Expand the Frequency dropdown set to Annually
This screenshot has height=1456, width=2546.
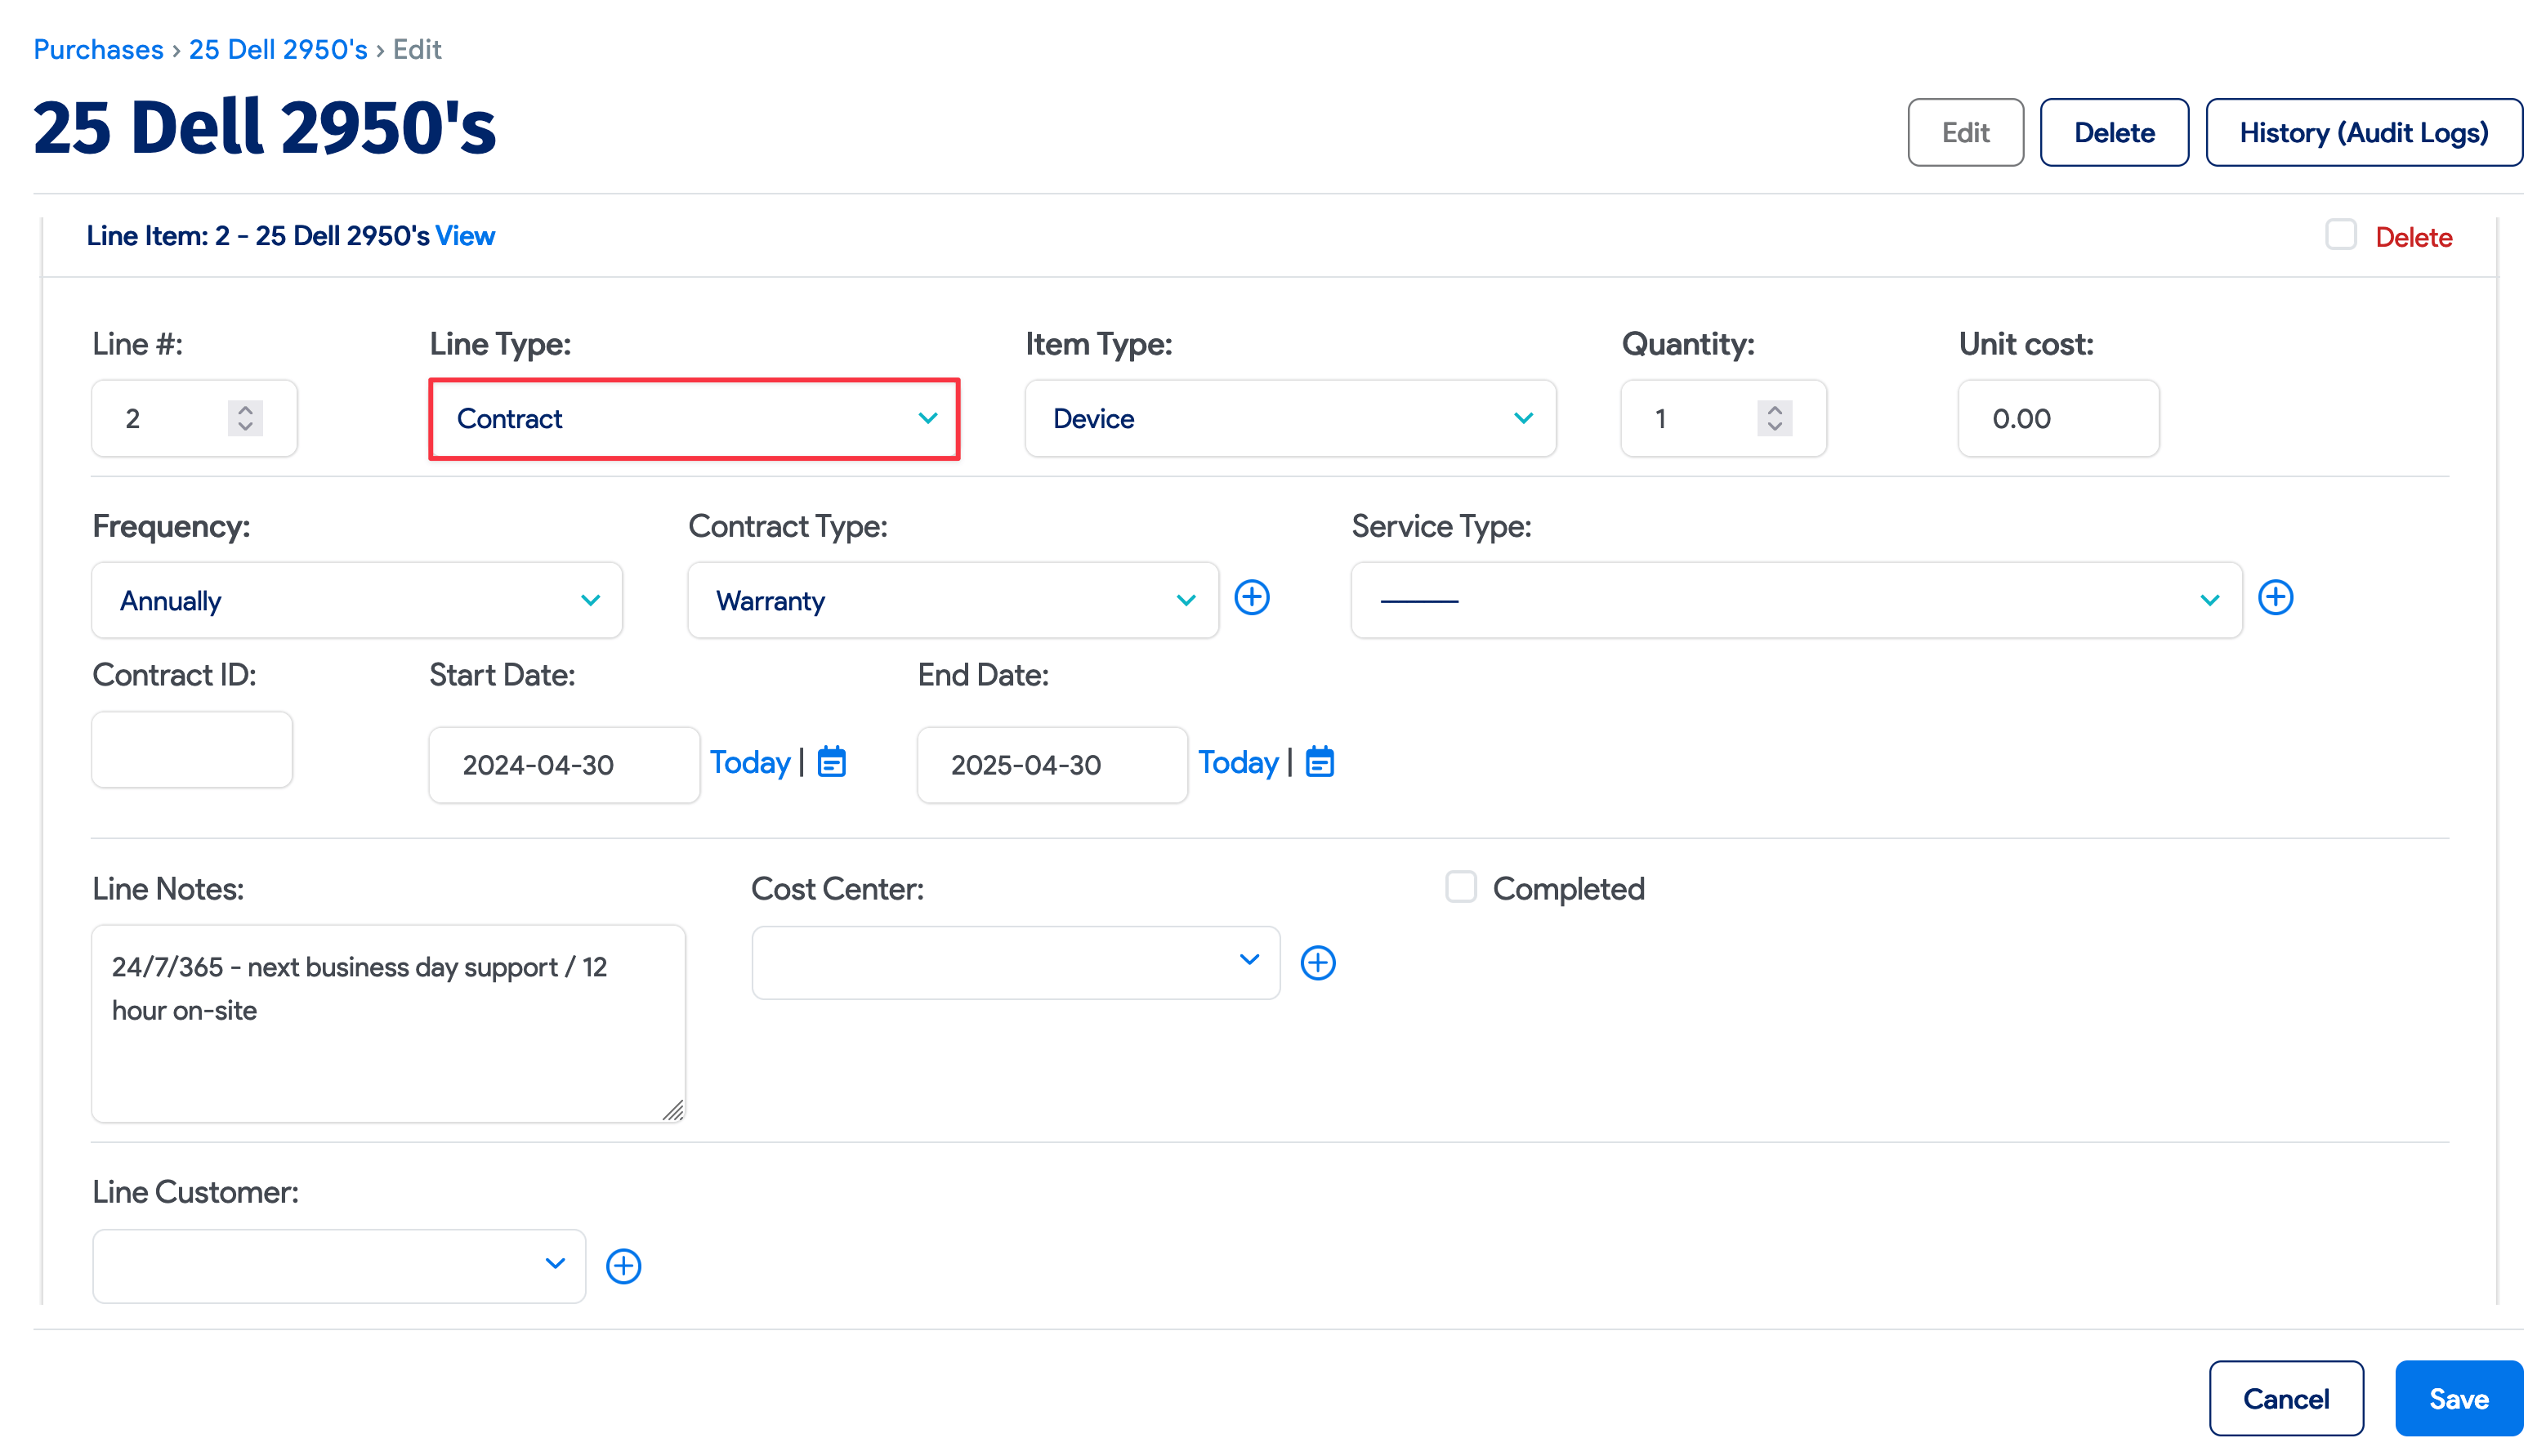click(357, 600)
